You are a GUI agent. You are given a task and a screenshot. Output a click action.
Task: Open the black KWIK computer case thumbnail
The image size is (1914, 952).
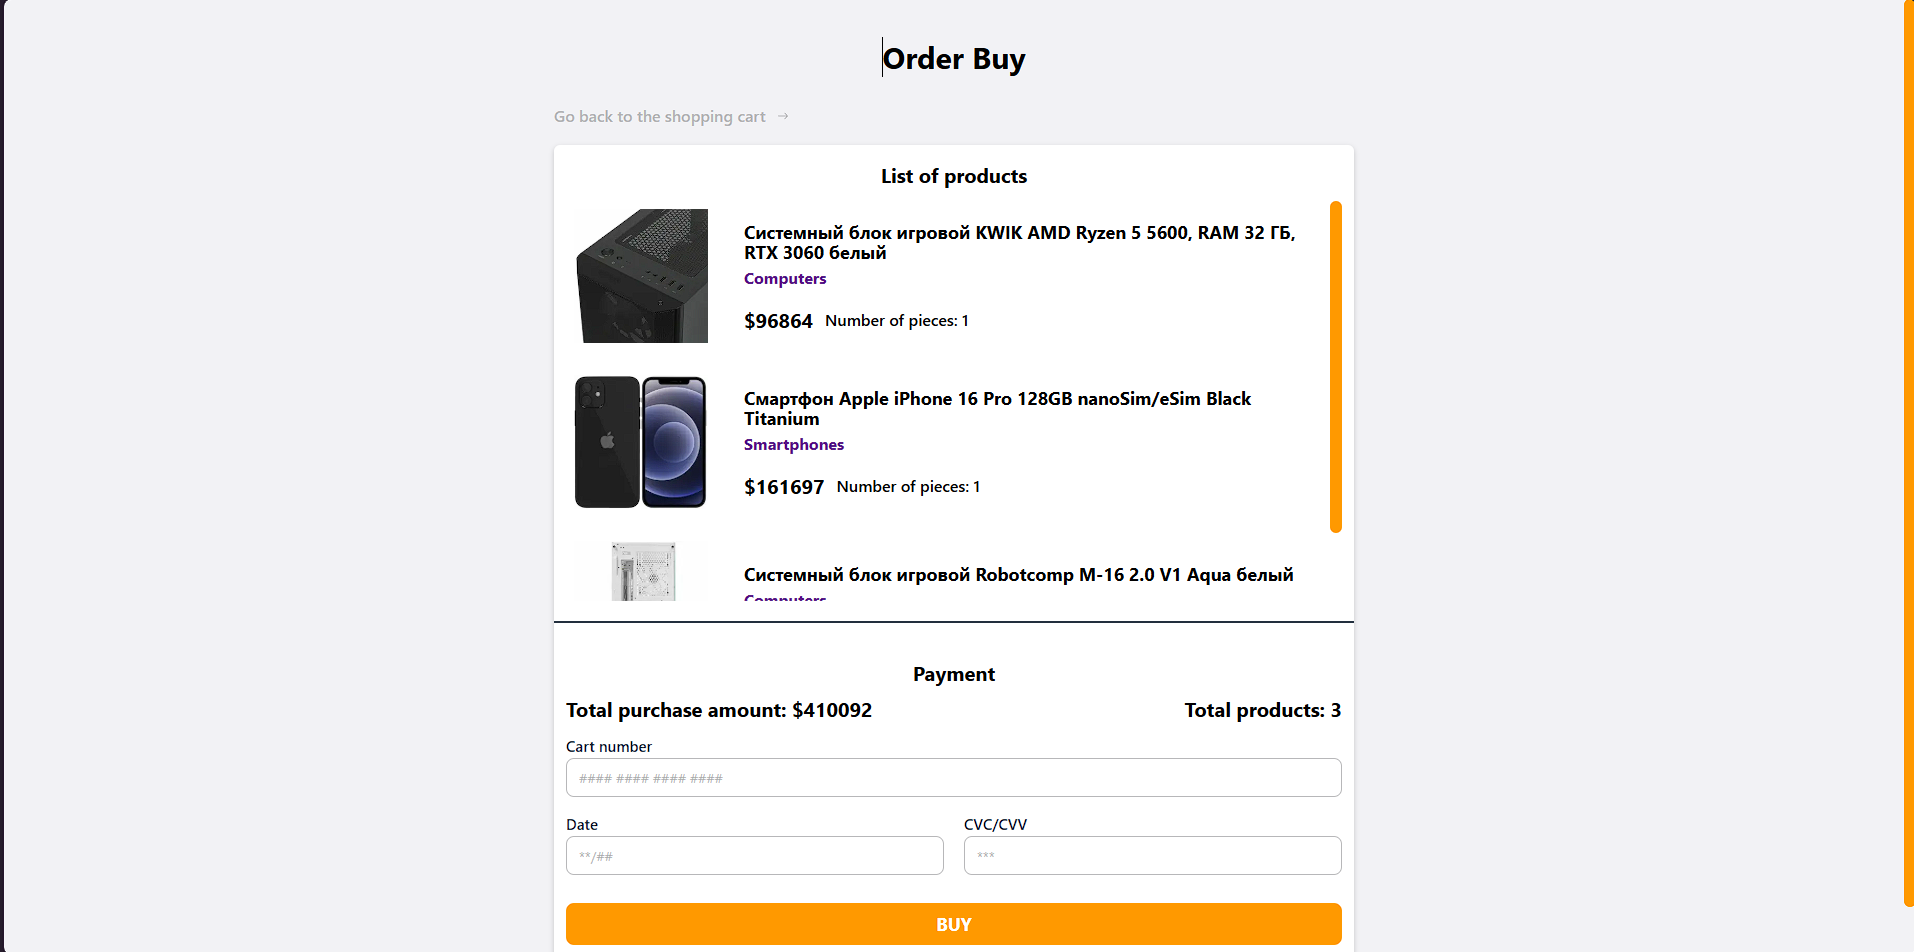pyautogui.click(x=642, y=276)
